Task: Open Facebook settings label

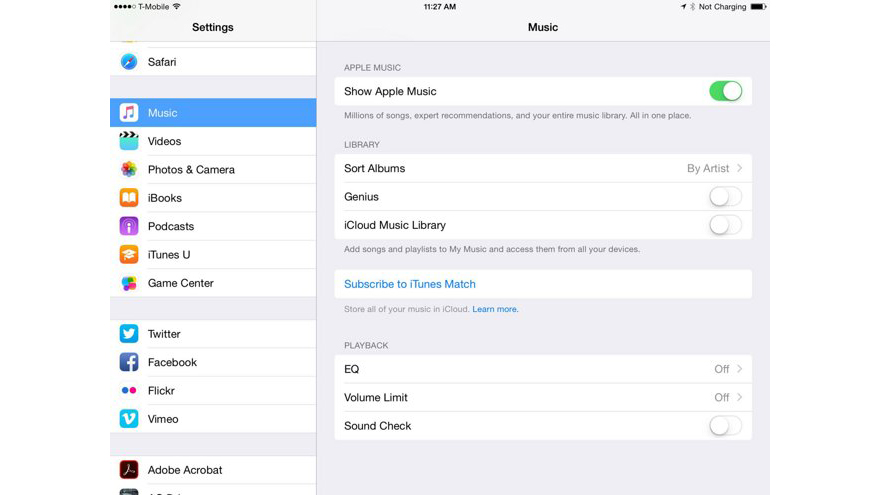Action: pos(172,362)
